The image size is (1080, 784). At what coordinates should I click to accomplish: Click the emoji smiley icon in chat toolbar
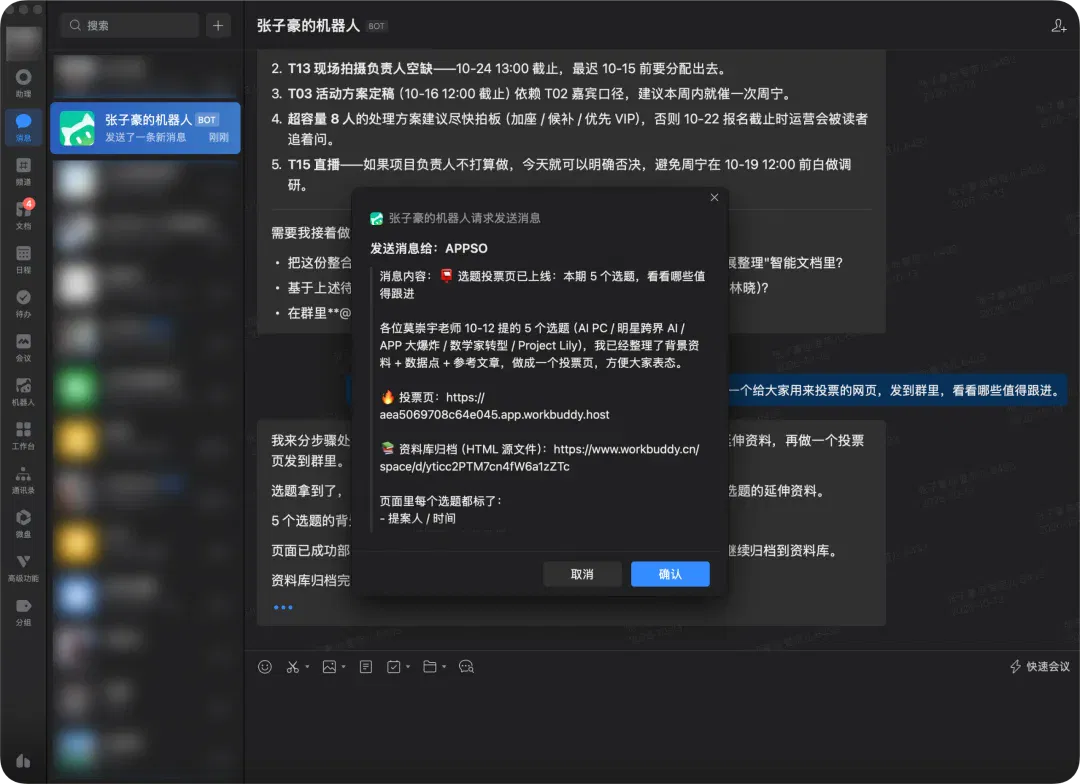tap(264, 666)
